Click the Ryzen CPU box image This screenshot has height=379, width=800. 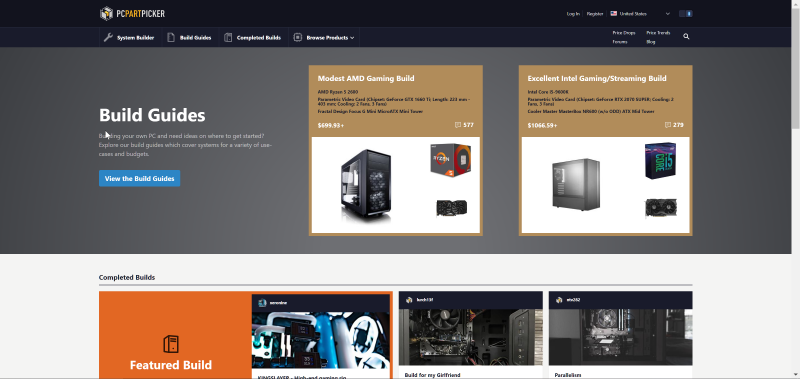[451, 160]
